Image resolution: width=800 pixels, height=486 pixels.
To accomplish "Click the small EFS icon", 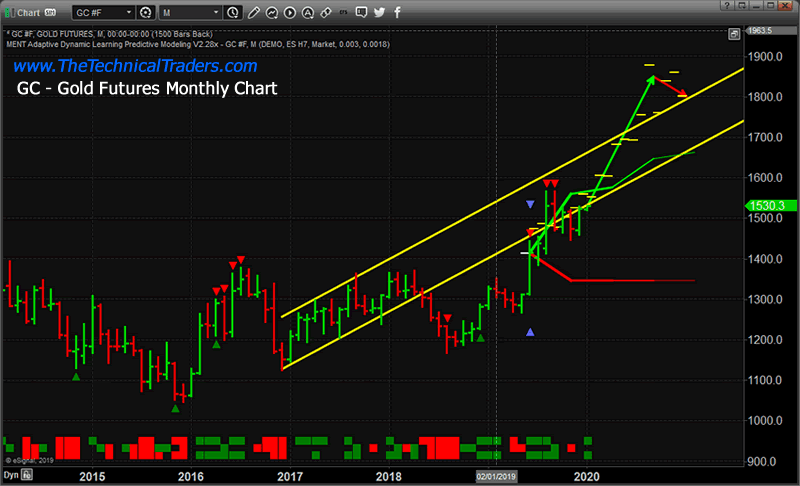I will click(x=343, y=12).
